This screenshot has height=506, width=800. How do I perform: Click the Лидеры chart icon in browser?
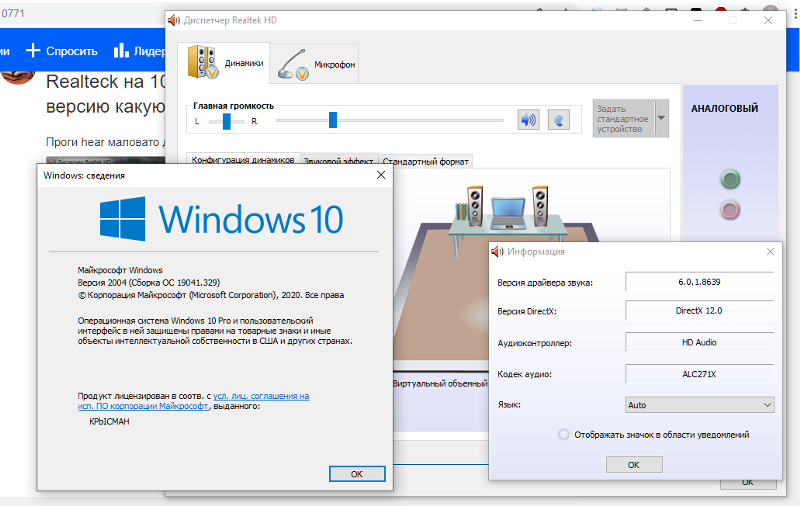click(x=121, y=50)
